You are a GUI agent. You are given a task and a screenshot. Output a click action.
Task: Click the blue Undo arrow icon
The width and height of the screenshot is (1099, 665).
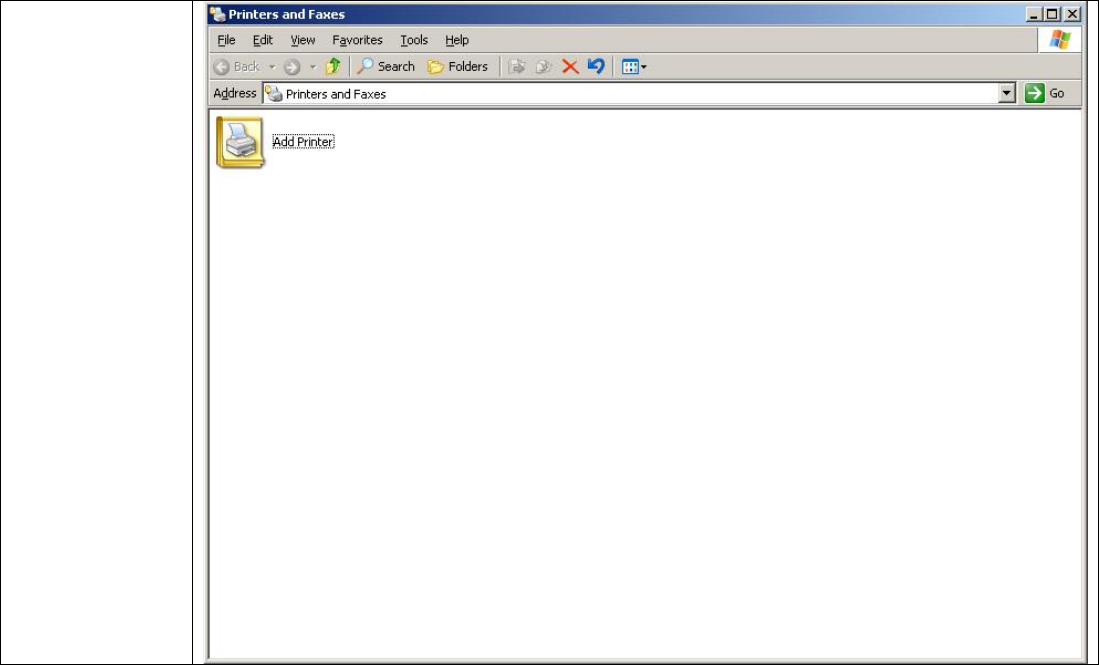[x=596, y=67]
